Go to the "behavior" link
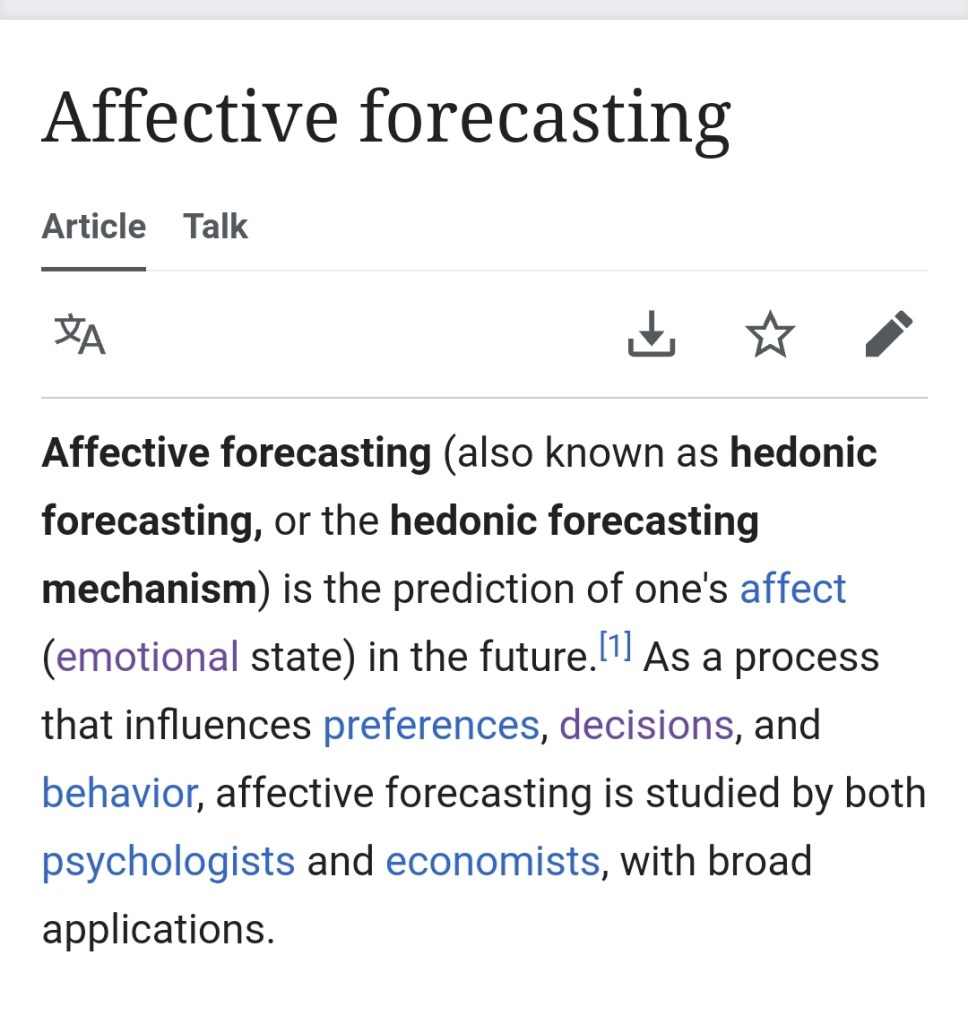The height and width of the screenshot is (1024, 968). (119, 793)
